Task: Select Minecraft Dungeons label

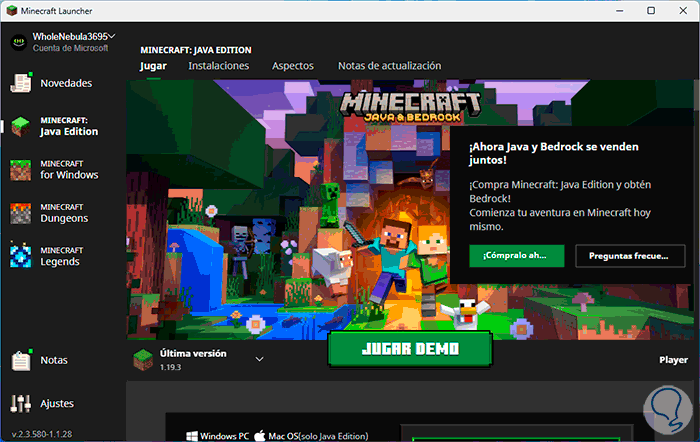Action: pyautogui.click(x=64, y=213)
